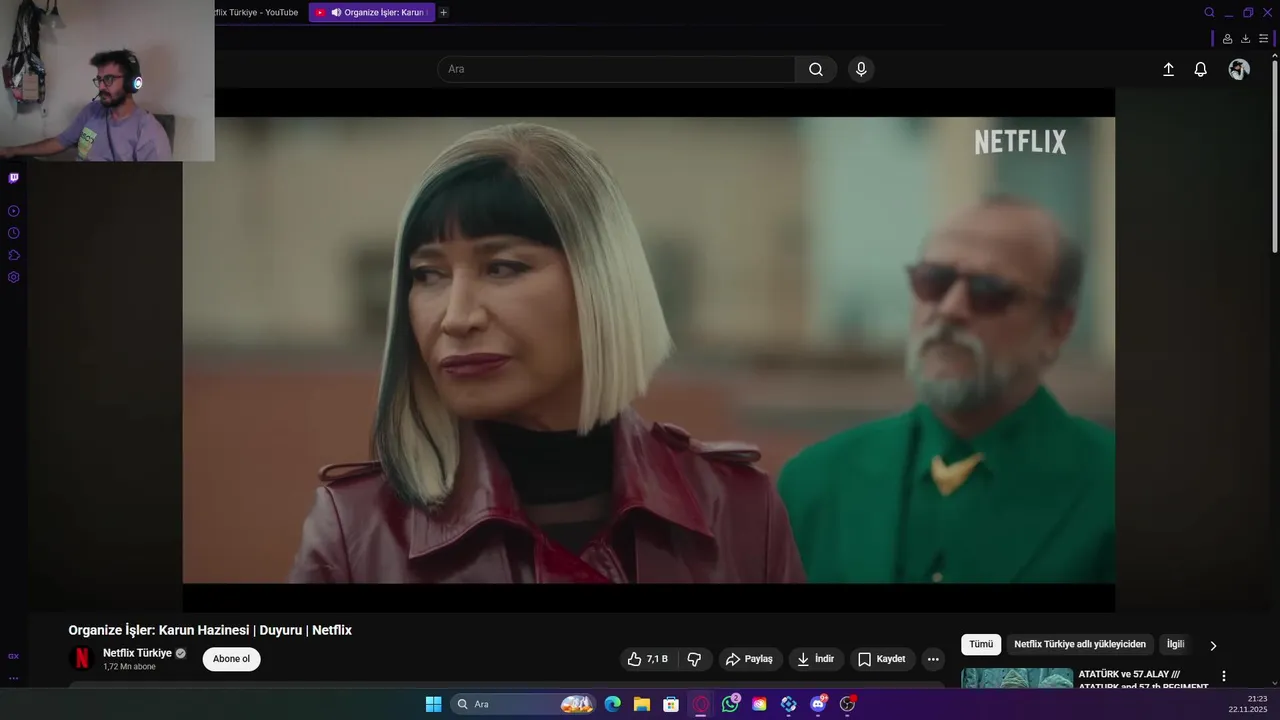Focus the YouTube Ara search field
Image resolution: width=1280 pixels, height=720 pixels.
(616, 69)
